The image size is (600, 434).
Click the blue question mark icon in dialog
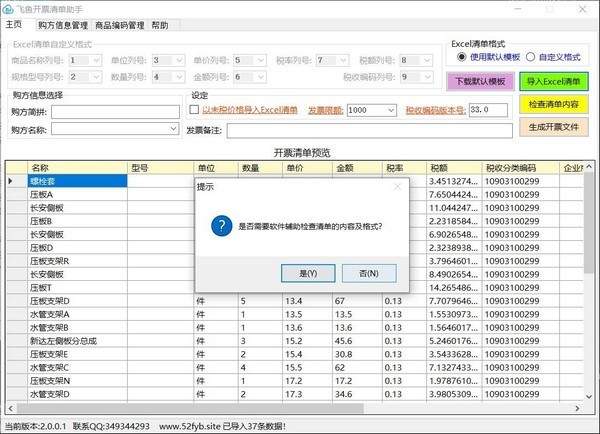pyautogui.click(x=223, y=227)
